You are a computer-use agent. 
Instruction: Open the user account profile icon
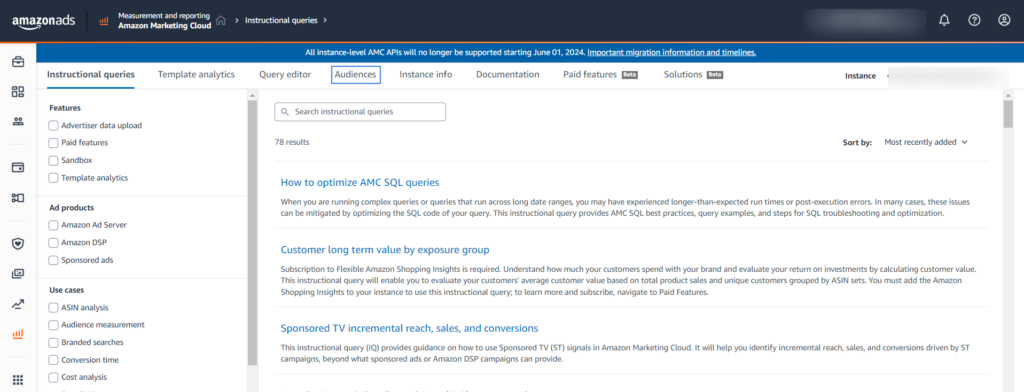point(1004,20)
